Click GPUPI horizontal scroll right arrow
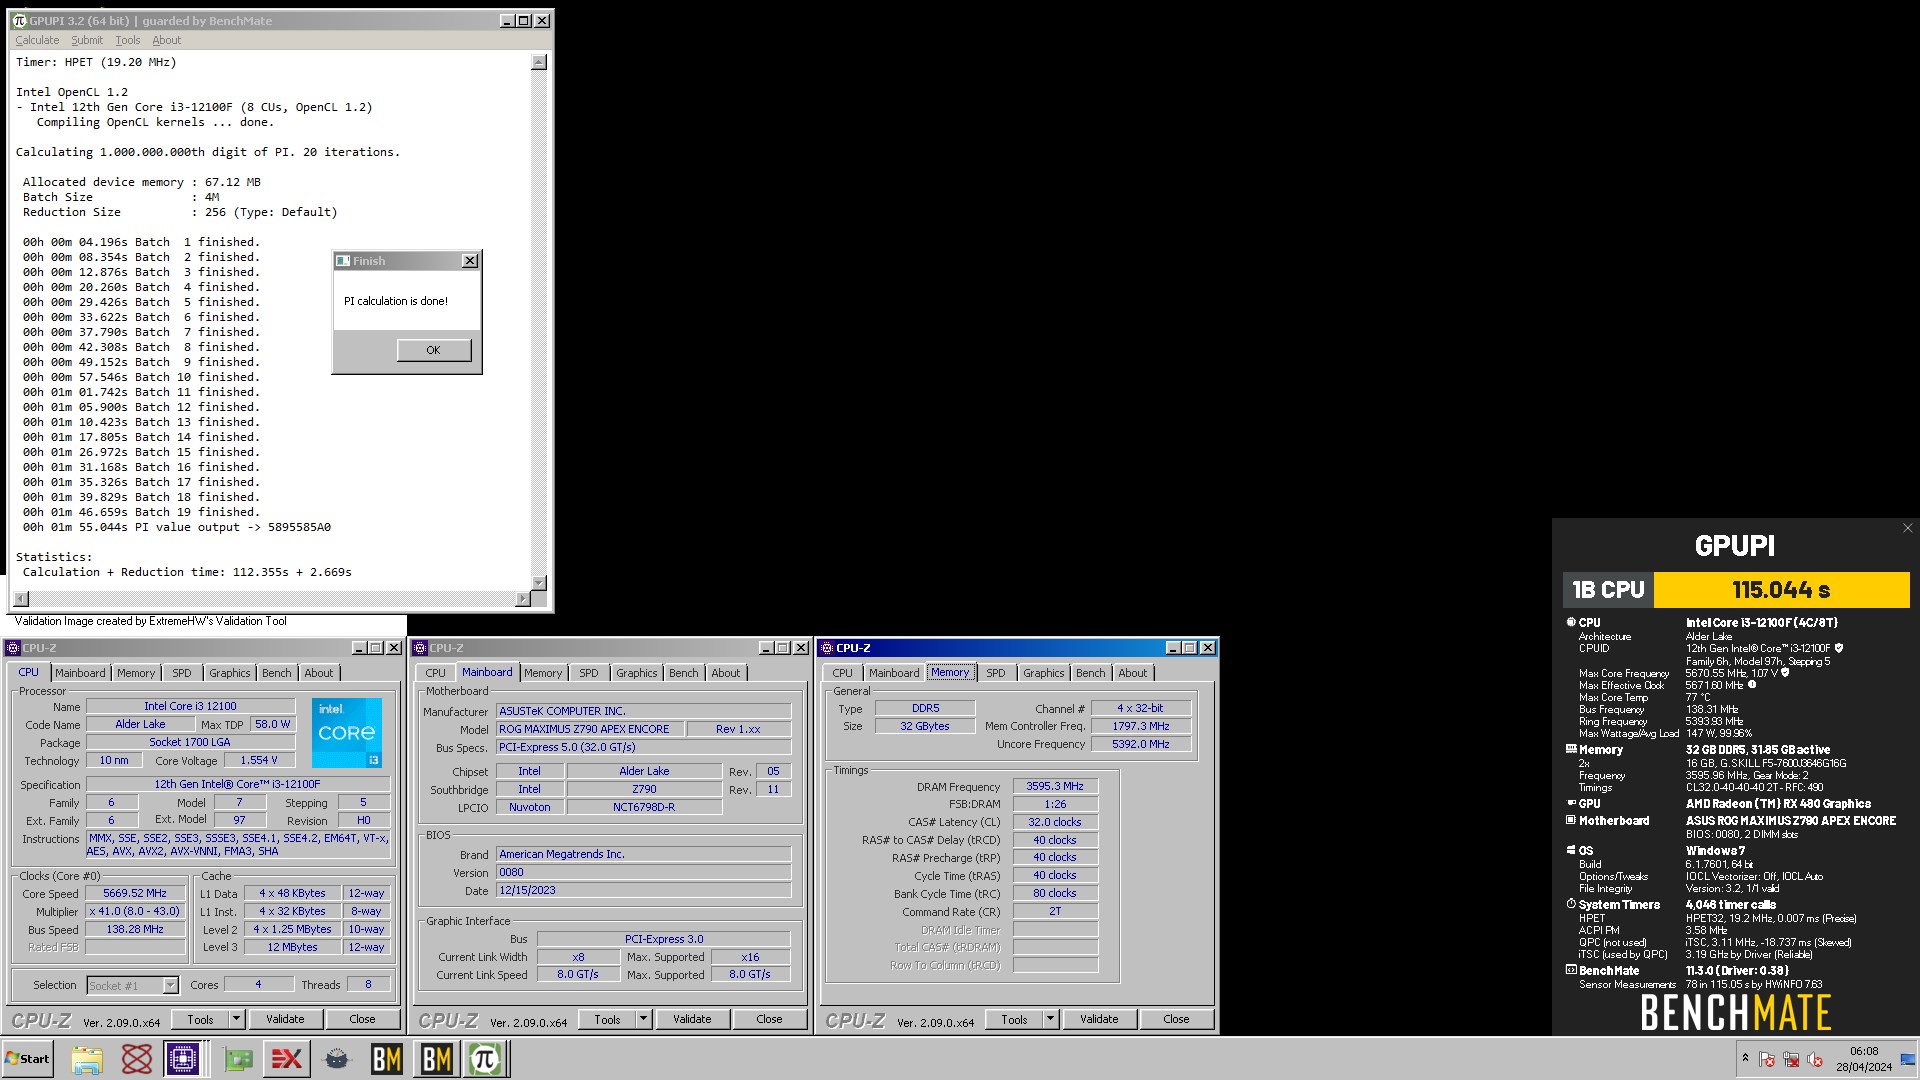1920x1080 pixels. click(x=523, y=598)
